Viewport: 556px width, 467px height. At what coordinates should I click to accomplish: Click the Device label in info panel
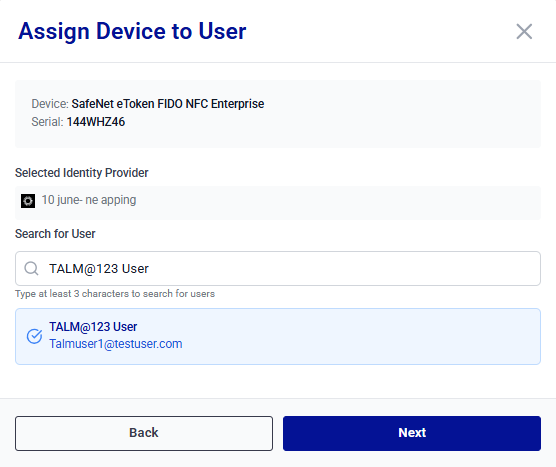pyautogui.click(x=50, y=104)
